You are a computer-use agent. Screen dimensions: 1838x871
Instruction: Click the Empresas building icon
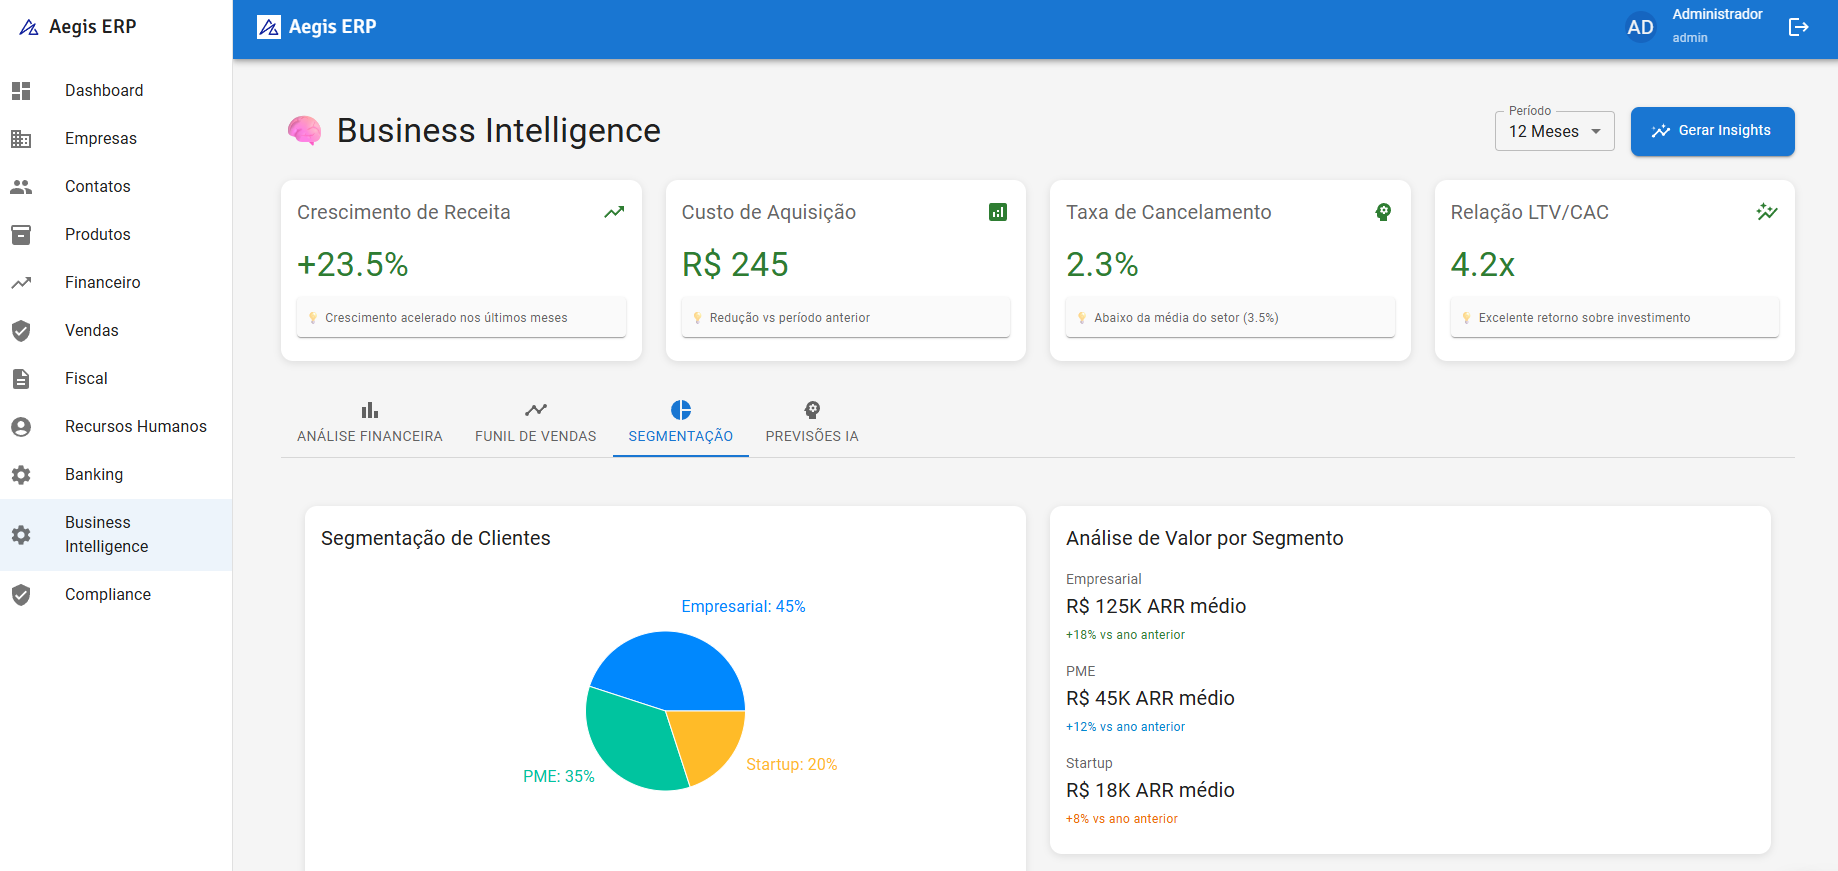point(21,139)
